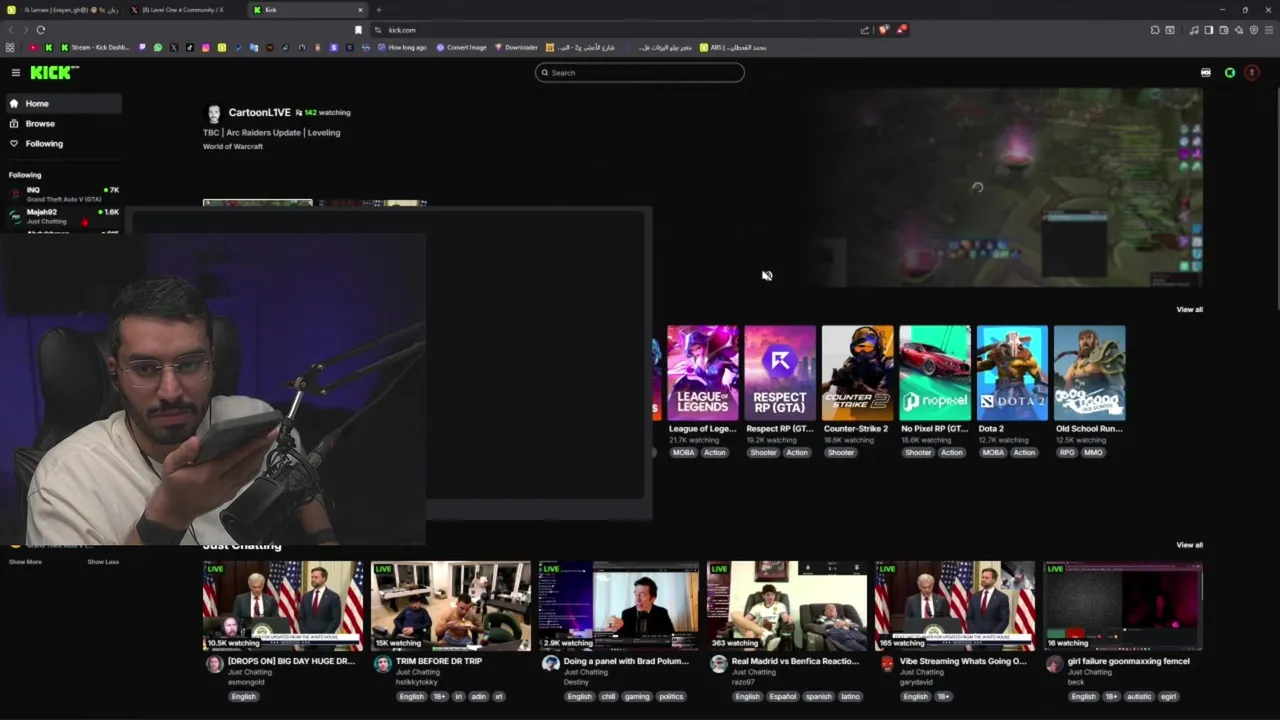
Task: Select MMO tag under Old School RuneScape
Action: (1093, 453)
